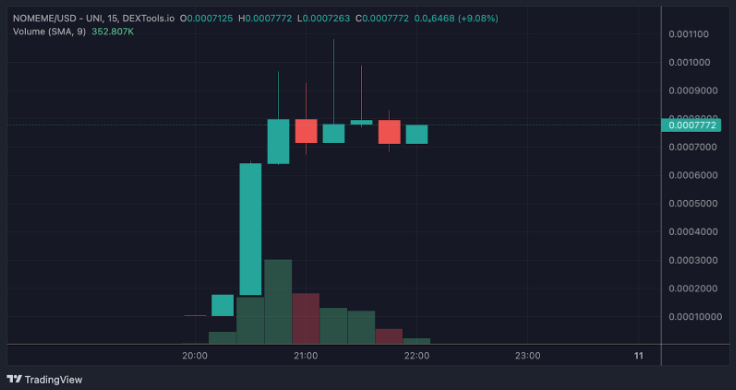The height and width of the screenshot is (390, 736).
Task: Click the TradingView logo icon
Action: [x=14, y=379]
